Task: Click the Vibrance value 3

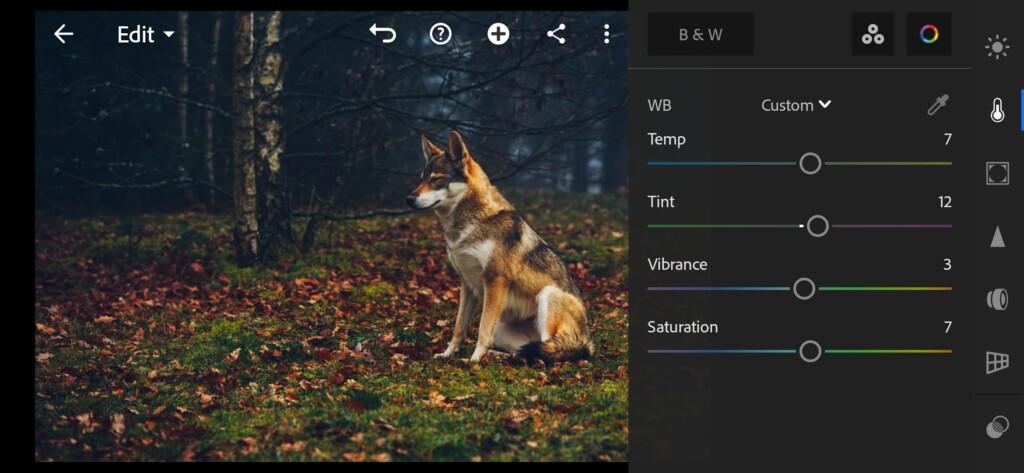Action: click(x=948, y=265)
